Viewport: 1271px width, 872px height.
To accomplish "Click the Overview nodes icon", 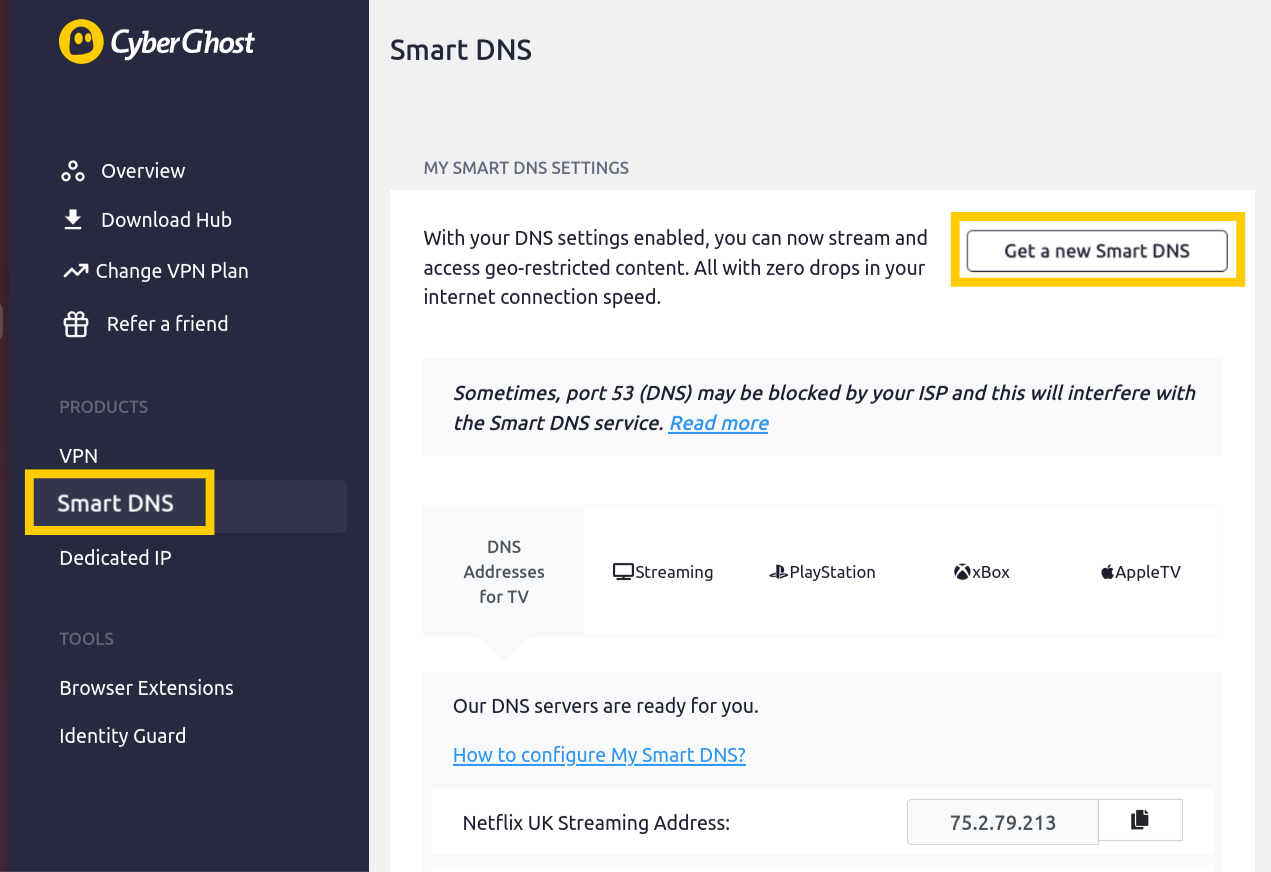I will tap(73, 171).
